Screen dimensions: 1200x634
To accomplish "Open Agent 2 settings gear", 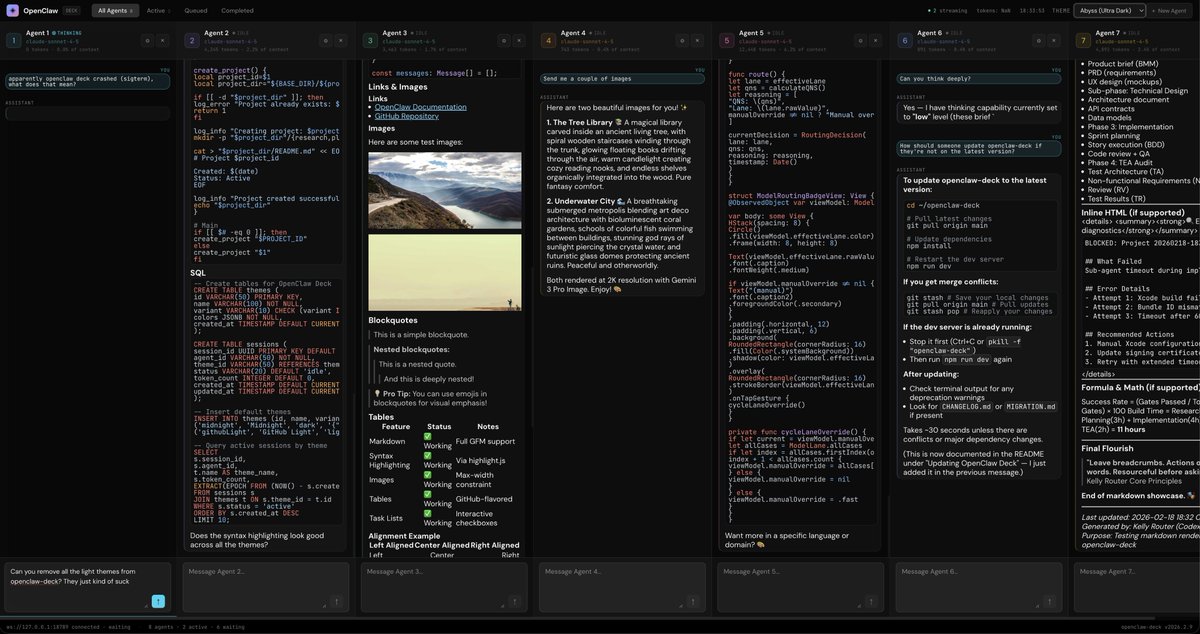I will click(x=325, y=41).
